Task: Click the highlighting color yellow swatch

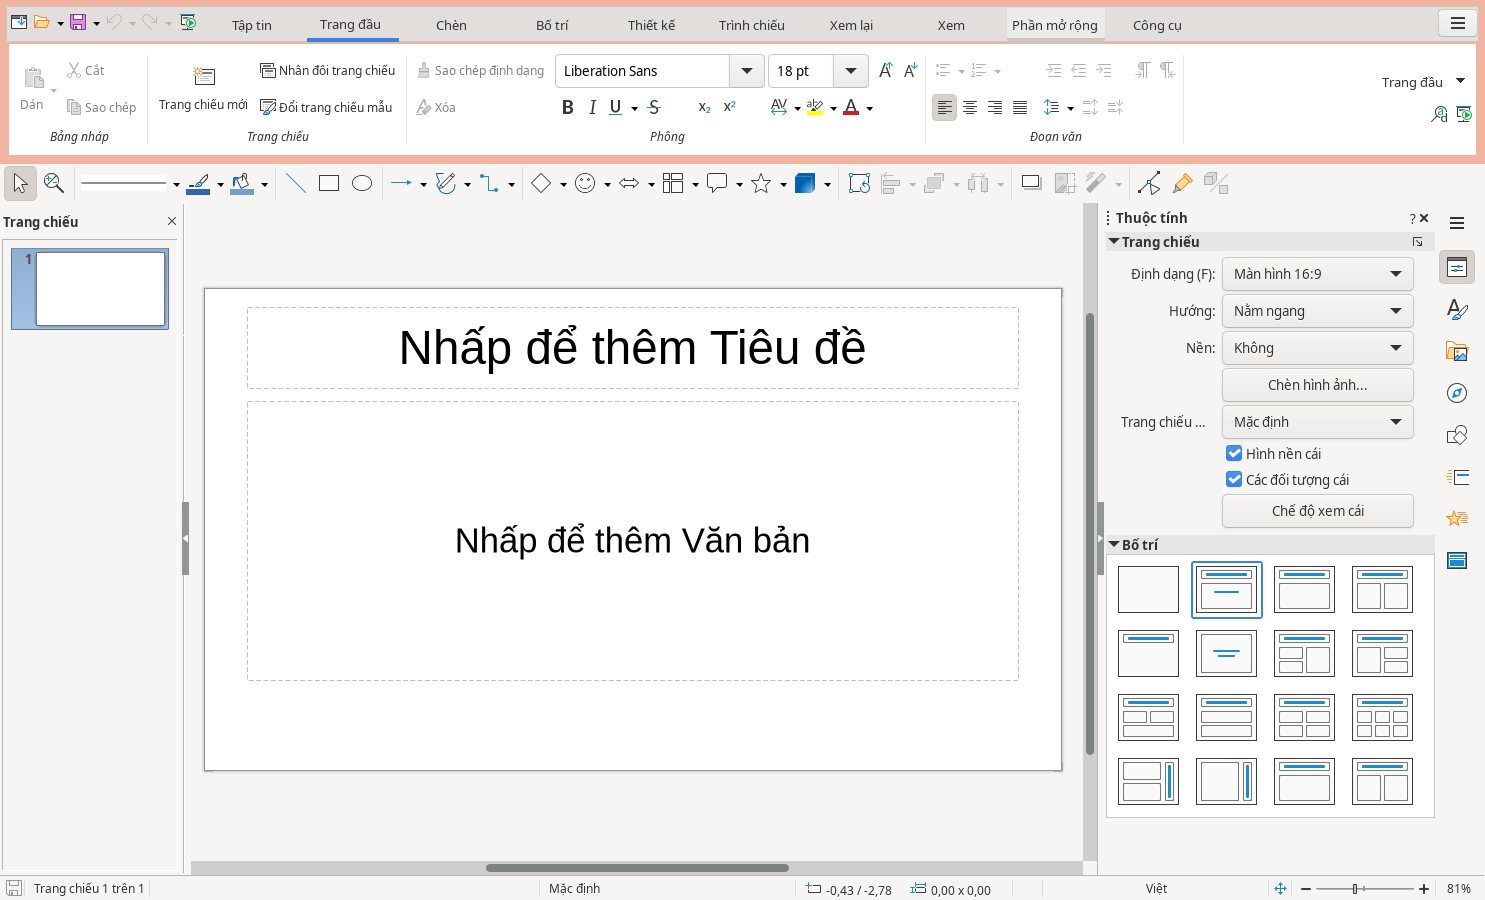Action: (x=815, y=107)
